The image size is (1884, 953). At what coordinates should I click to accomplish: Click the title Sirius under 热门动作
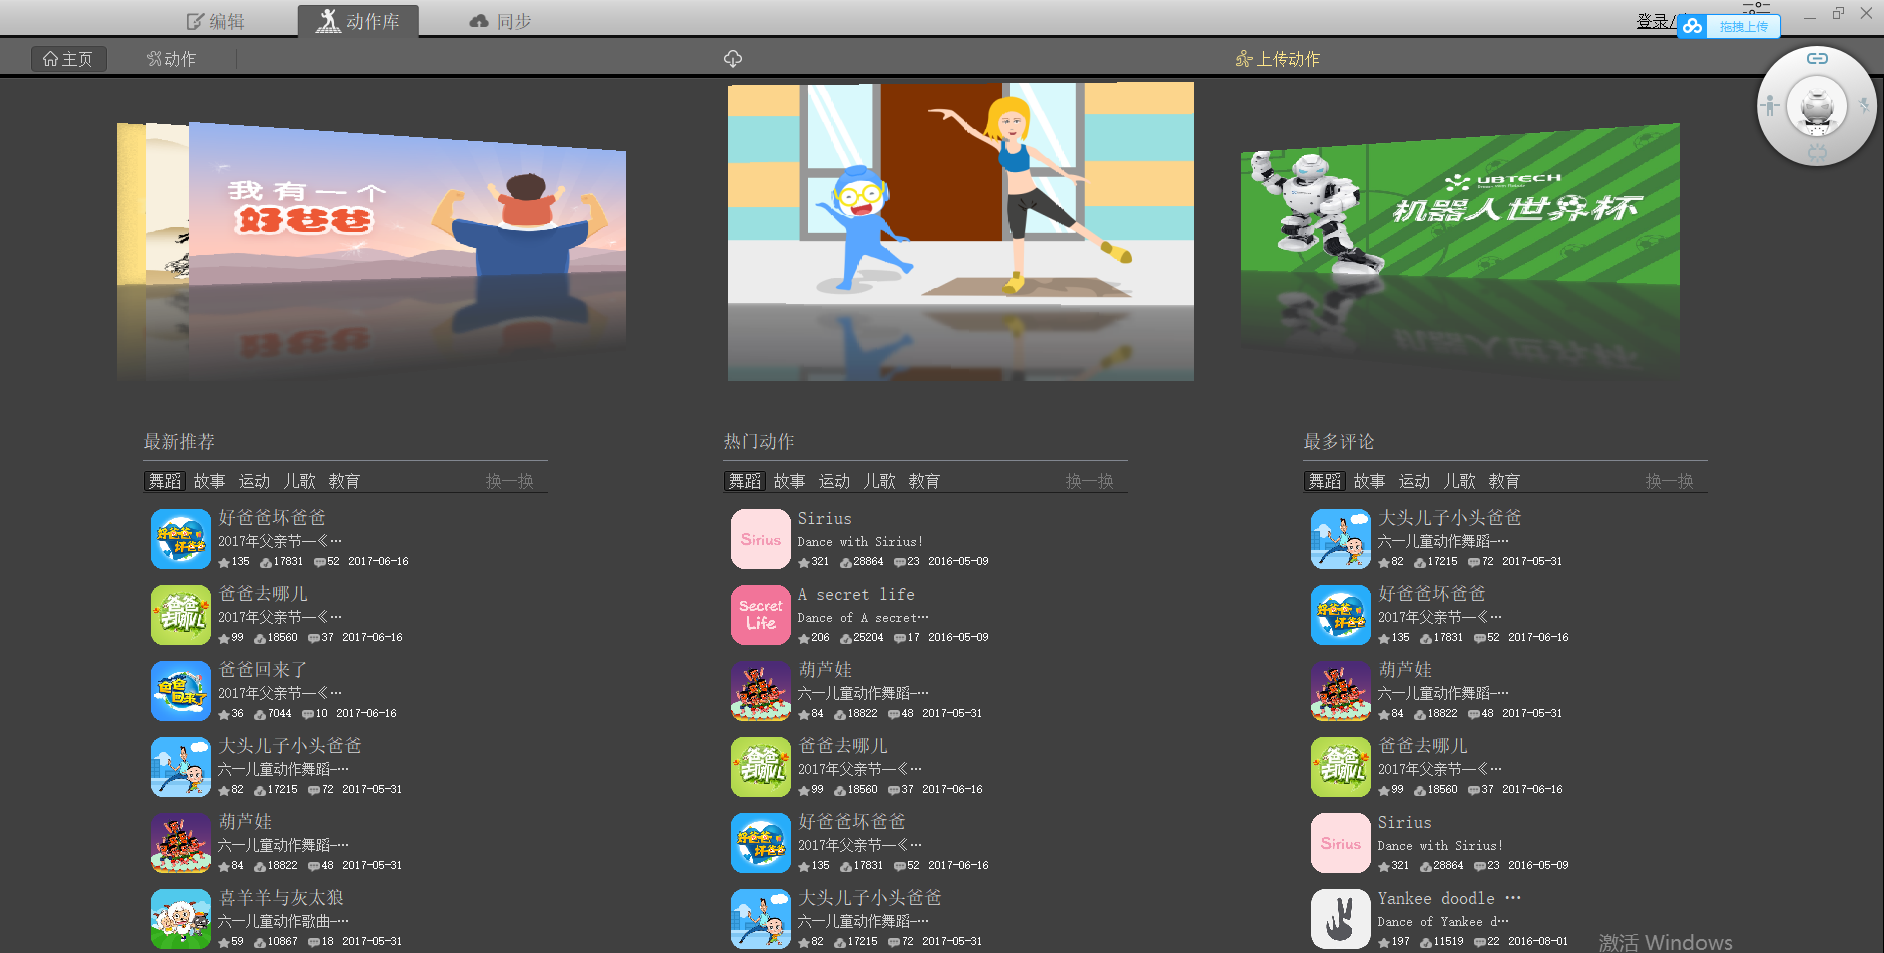[825, 518]
